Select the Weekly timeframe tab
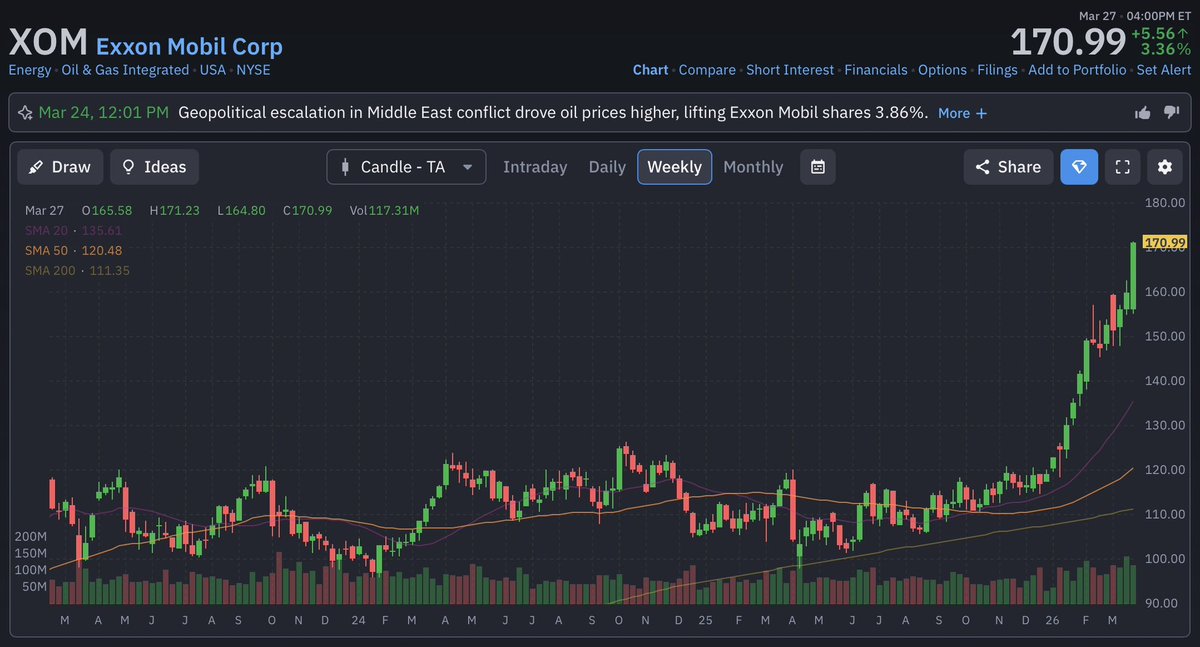 (x=675, y=167)
